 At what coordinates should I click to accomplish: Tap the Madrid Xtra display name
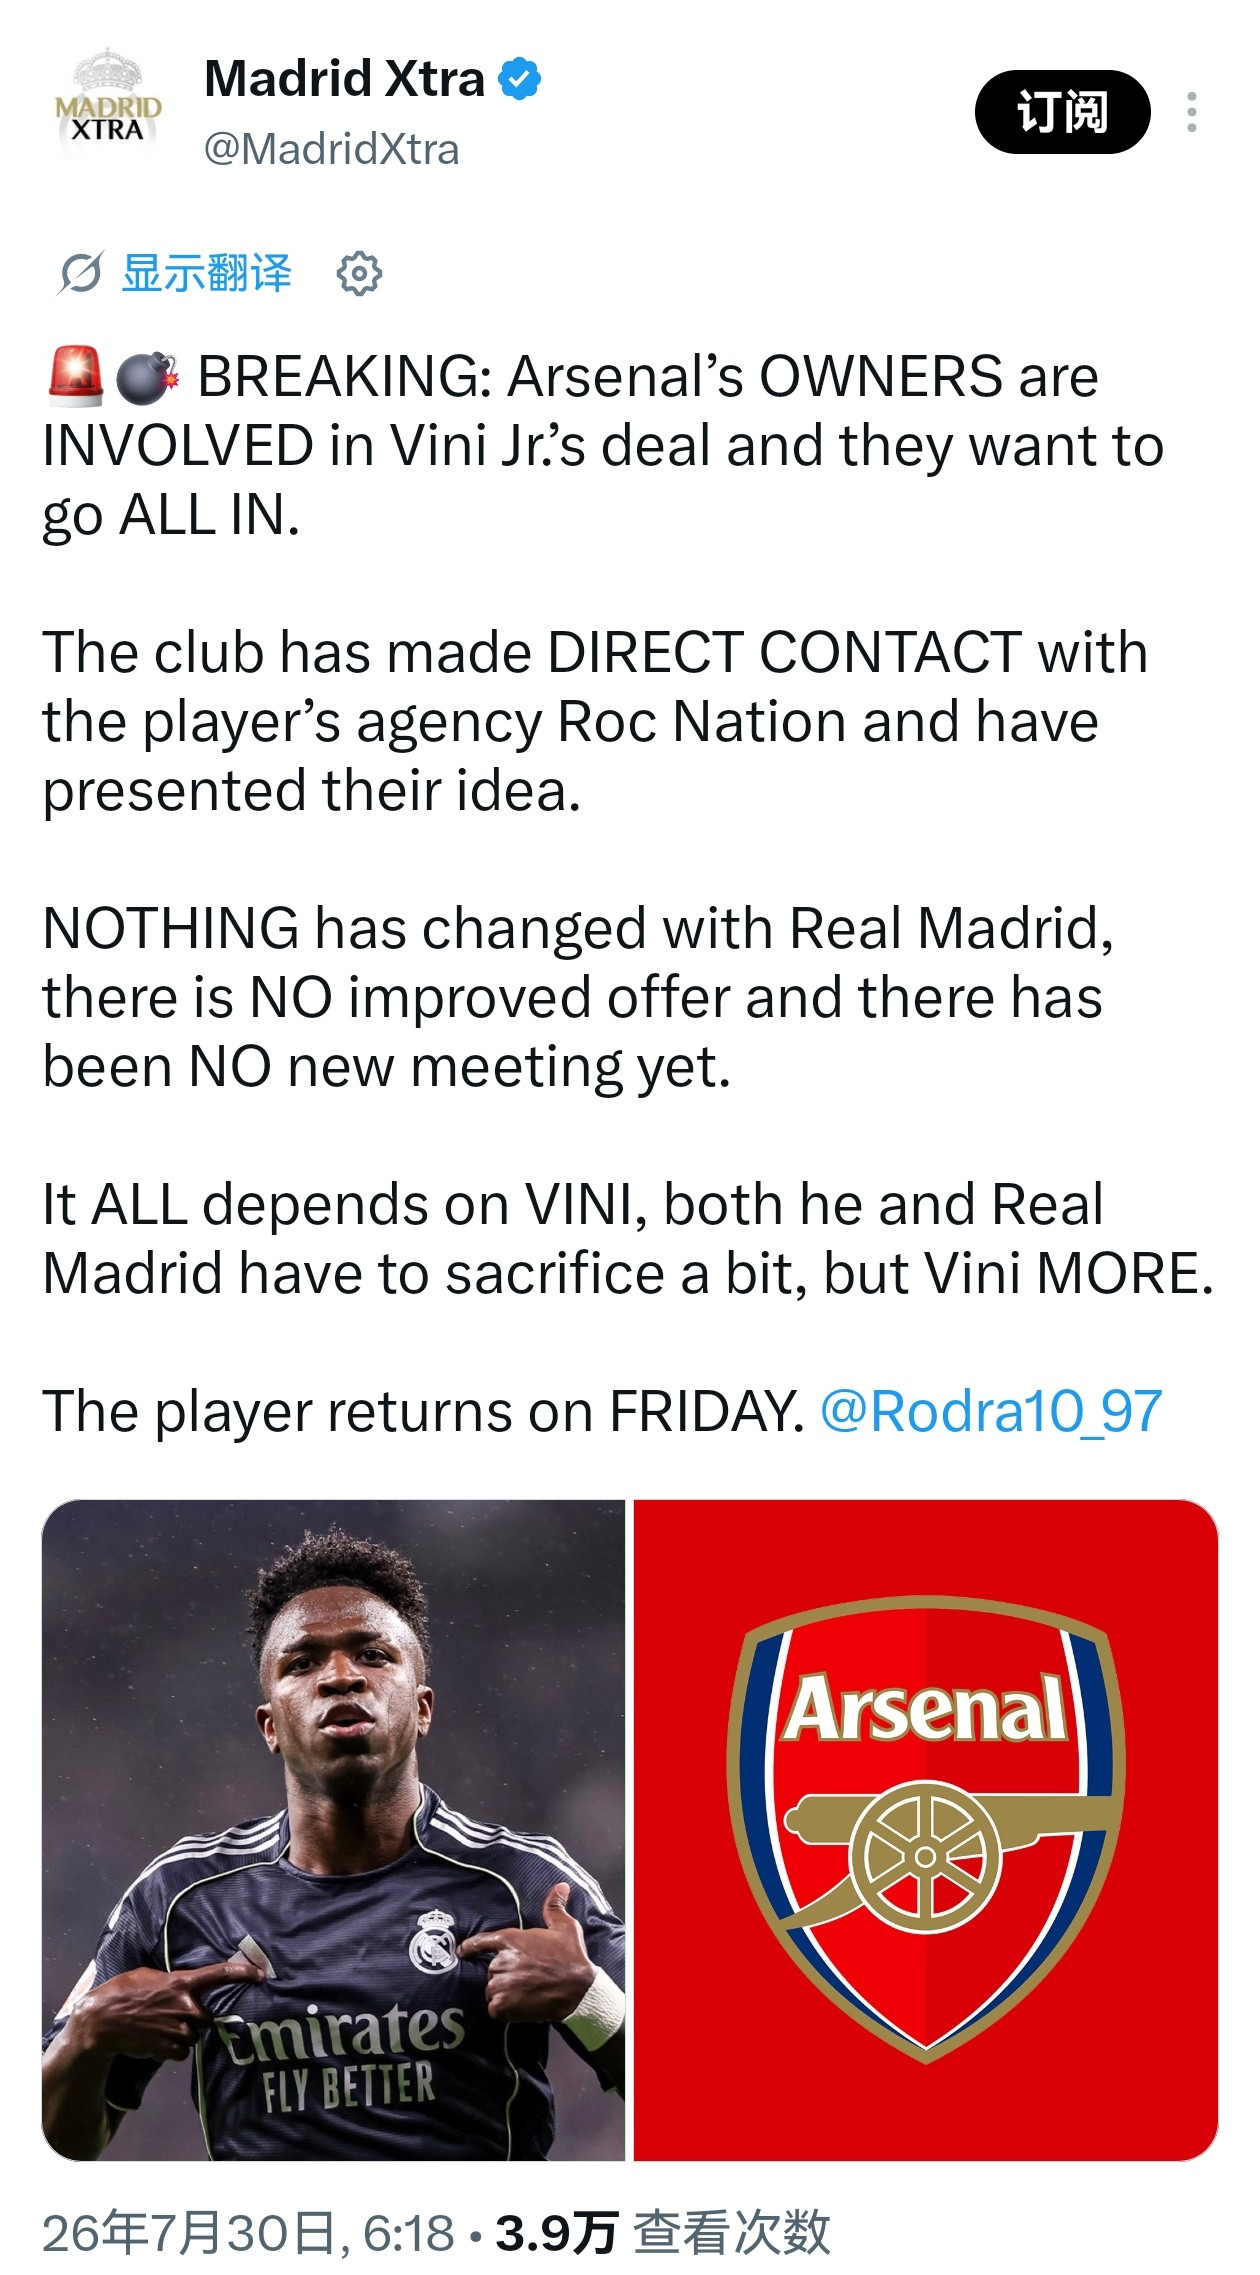(344, 79)
